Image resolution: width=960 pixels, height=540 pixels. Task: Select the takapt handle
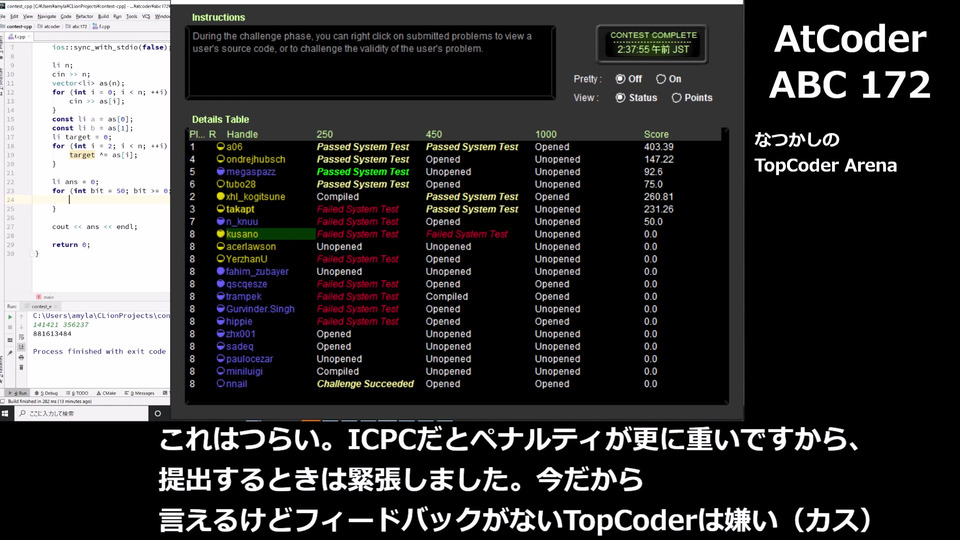[x=240, y=209]
